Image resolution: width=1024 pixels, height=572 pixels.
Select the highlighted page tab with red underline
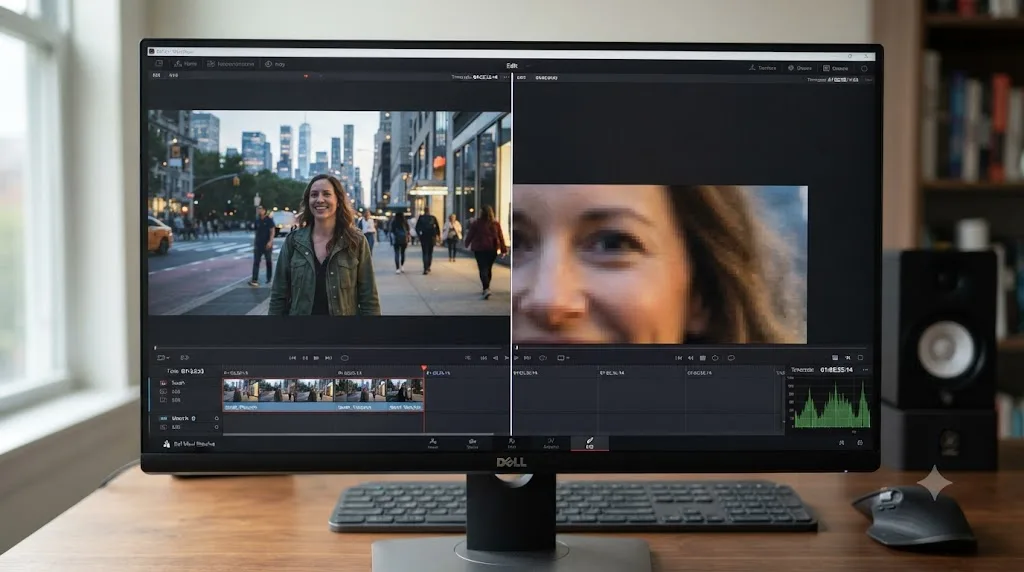pos(589,443)
